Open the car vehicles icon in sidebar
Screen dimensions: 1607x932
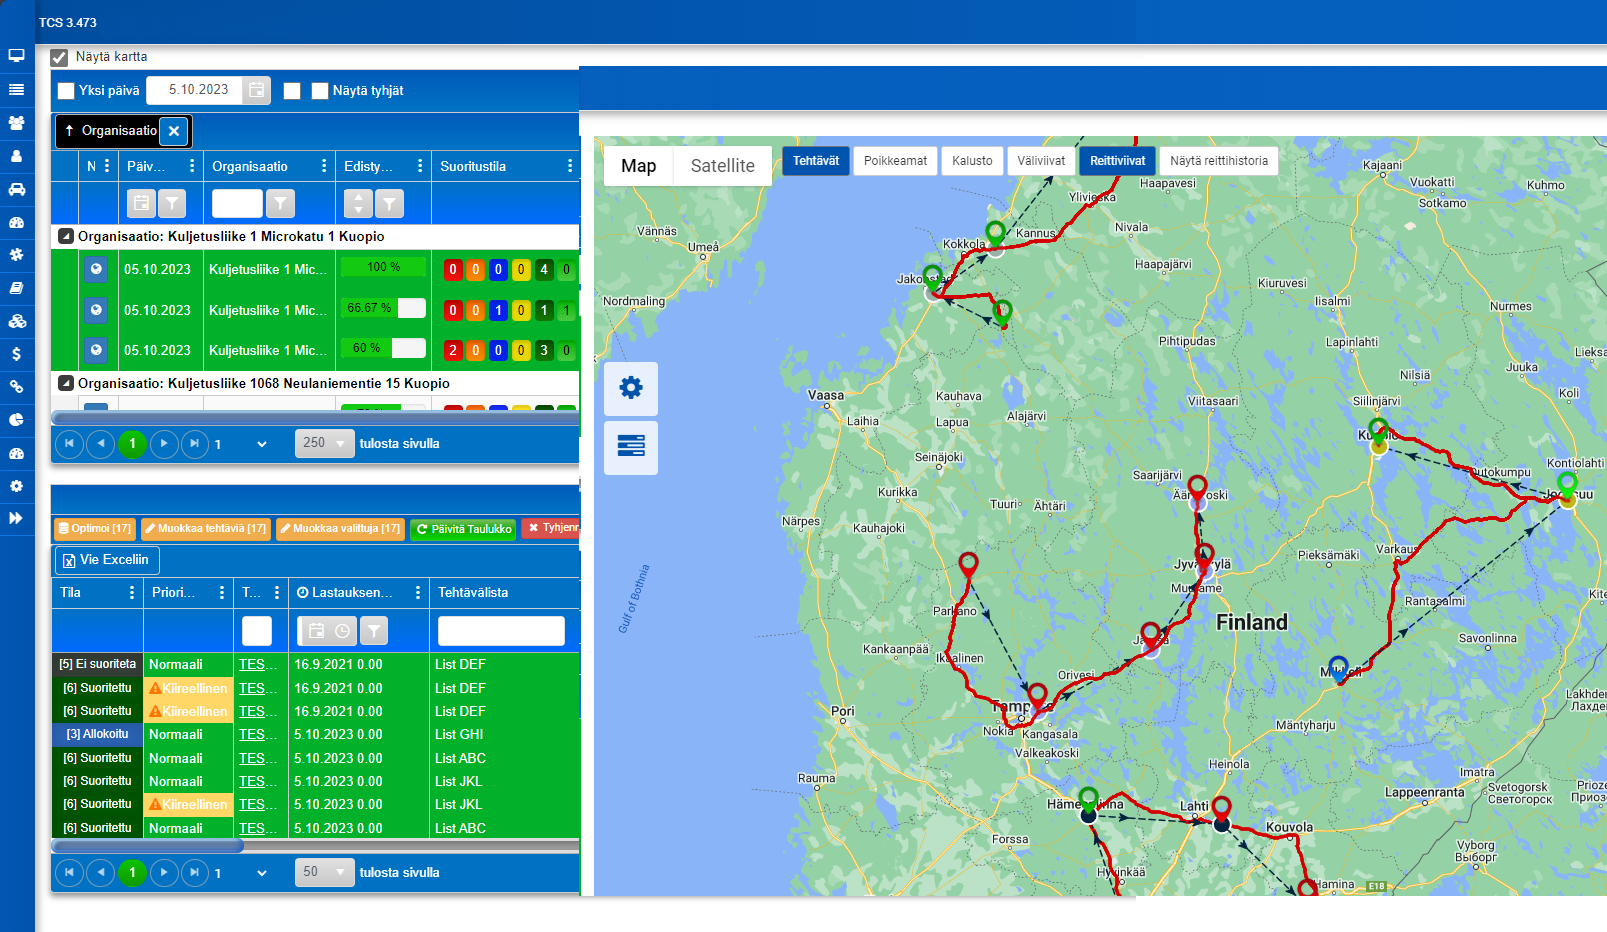point(16,189)
